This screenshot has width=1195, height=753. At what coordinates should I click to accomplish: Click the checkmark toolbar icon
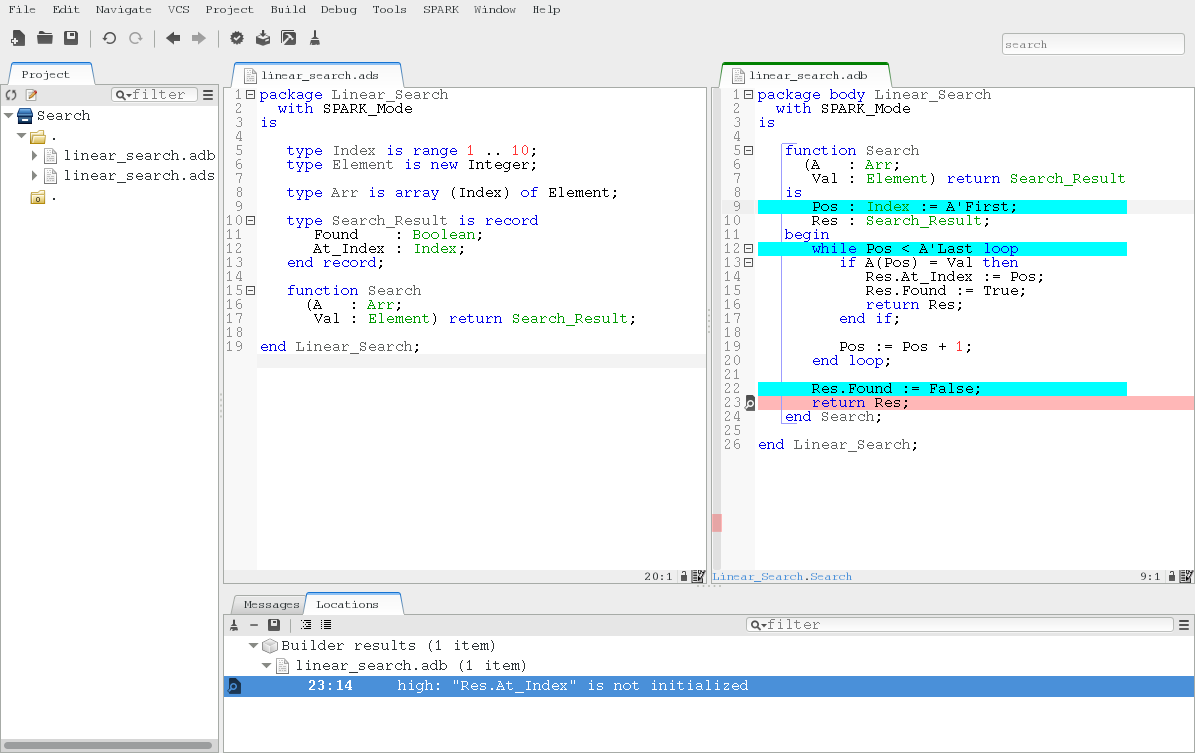pos(237,38)
